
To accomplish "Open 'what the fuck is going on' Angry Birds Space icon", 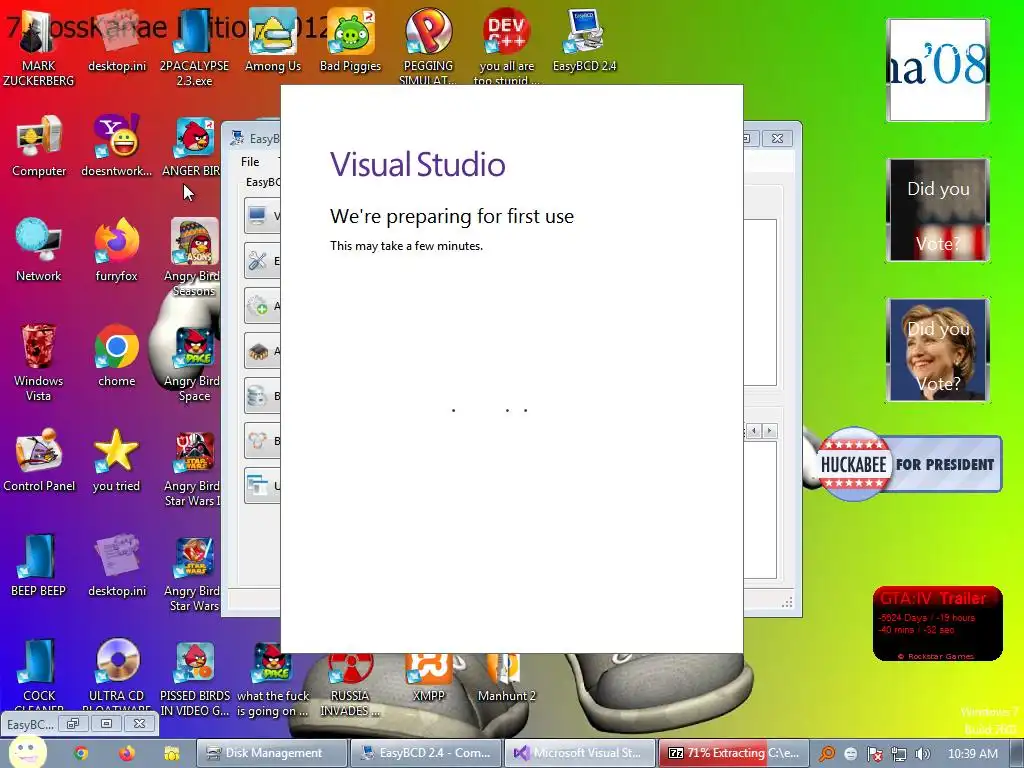I will pyautogui.click(x=272, y=677).
